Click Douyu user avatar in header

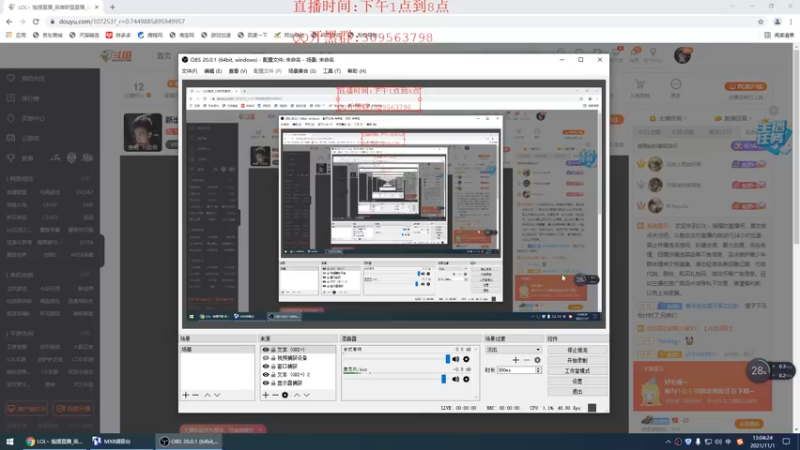click(682, 55)
